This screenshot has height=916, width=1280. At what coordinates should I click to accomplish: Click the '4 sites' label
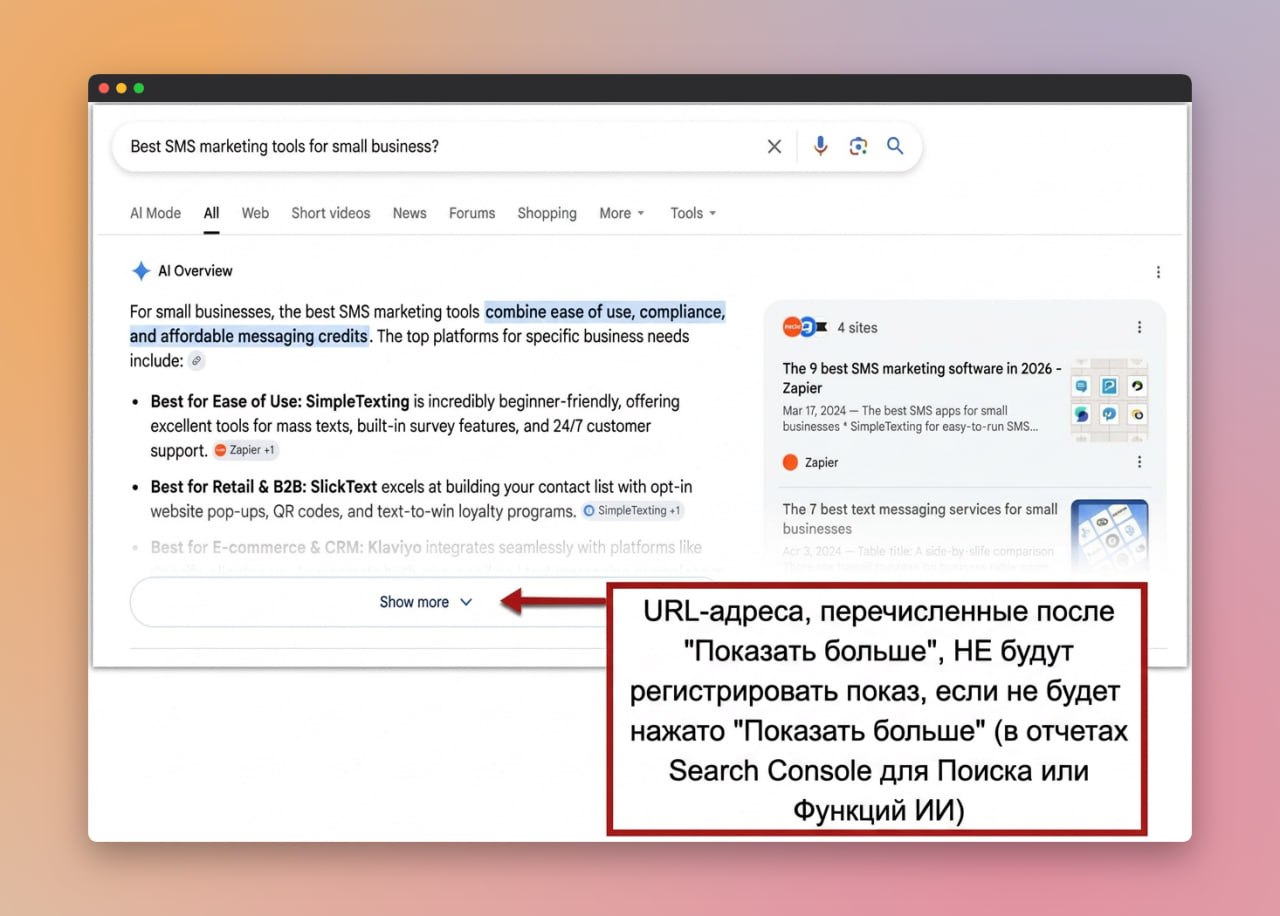857,327
